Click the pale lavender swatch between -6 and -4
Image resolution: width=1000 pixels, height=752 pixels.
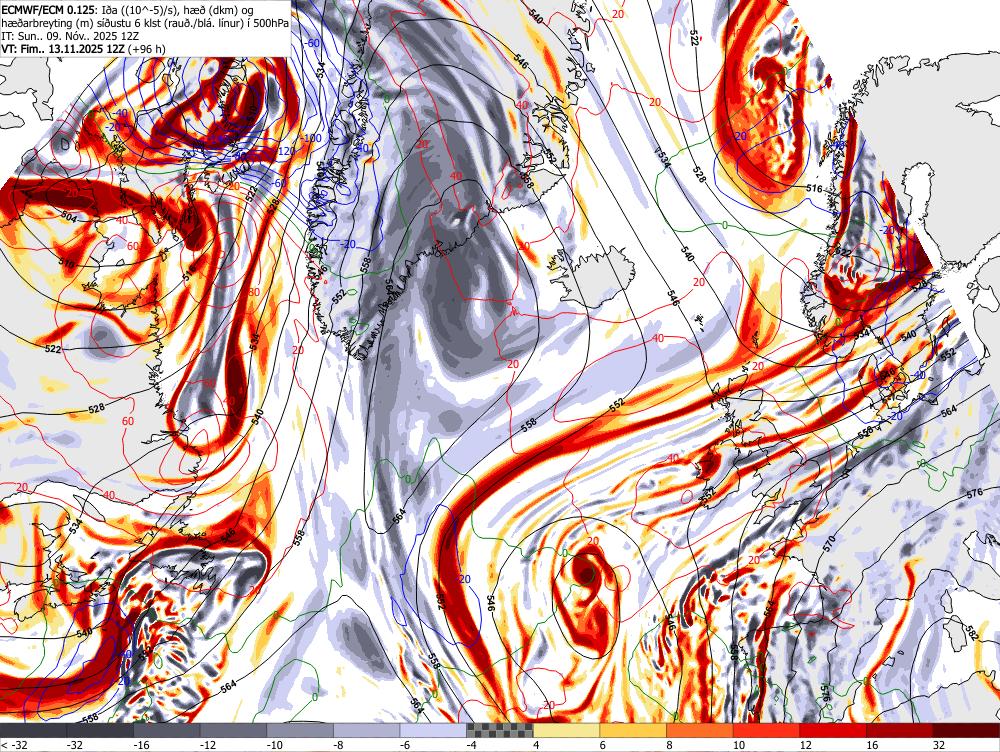[x=434, y=730]
